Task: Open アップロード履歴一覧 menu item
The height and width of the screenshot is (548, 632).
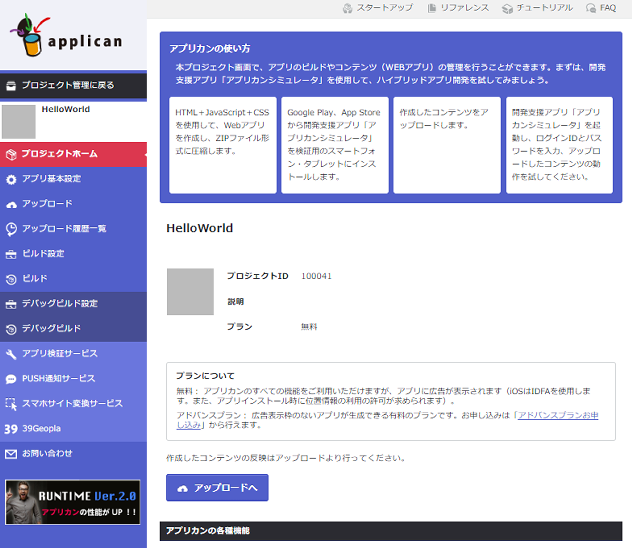Action: point(73,229)
